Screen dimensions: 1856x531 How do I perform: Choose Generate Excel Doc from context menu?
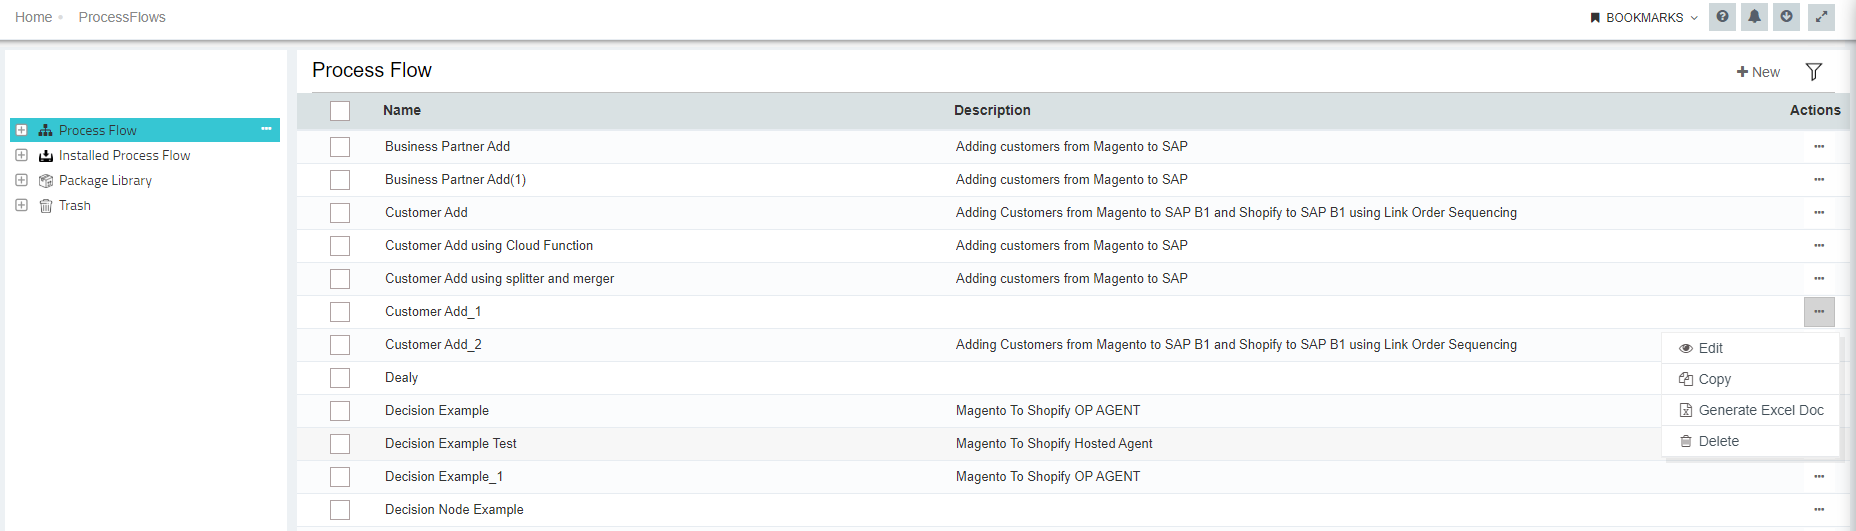[1760, 410]
